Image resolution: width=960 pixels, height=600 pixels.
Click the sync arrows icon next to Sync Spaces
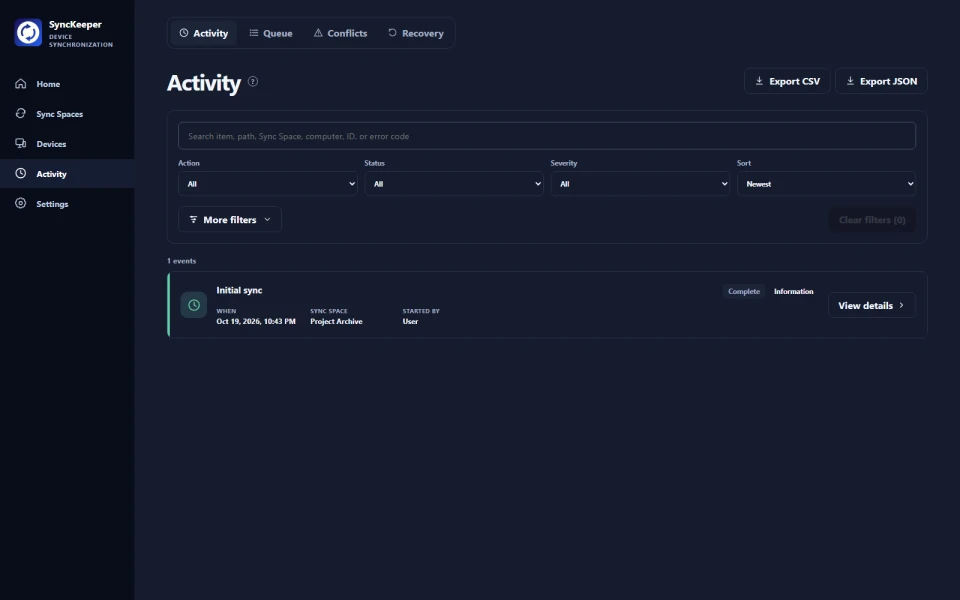21,113
